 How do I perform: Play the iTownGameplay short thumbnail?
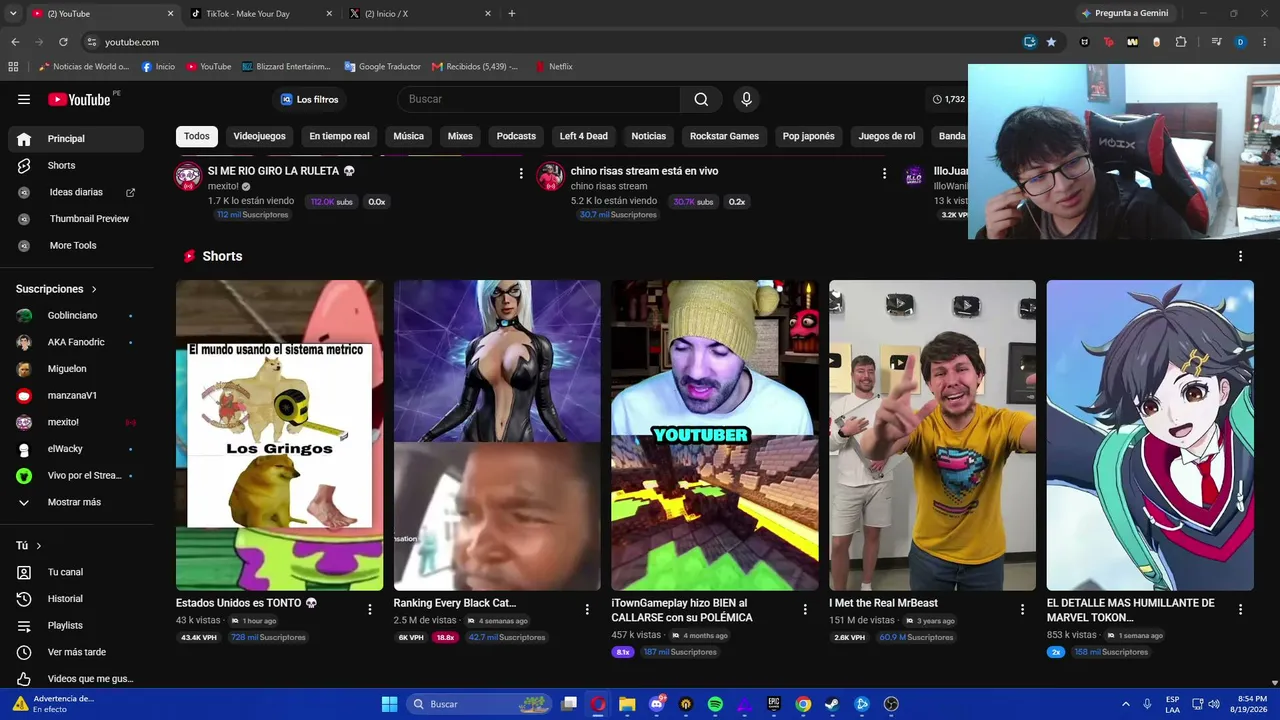(x=715, y=435)
